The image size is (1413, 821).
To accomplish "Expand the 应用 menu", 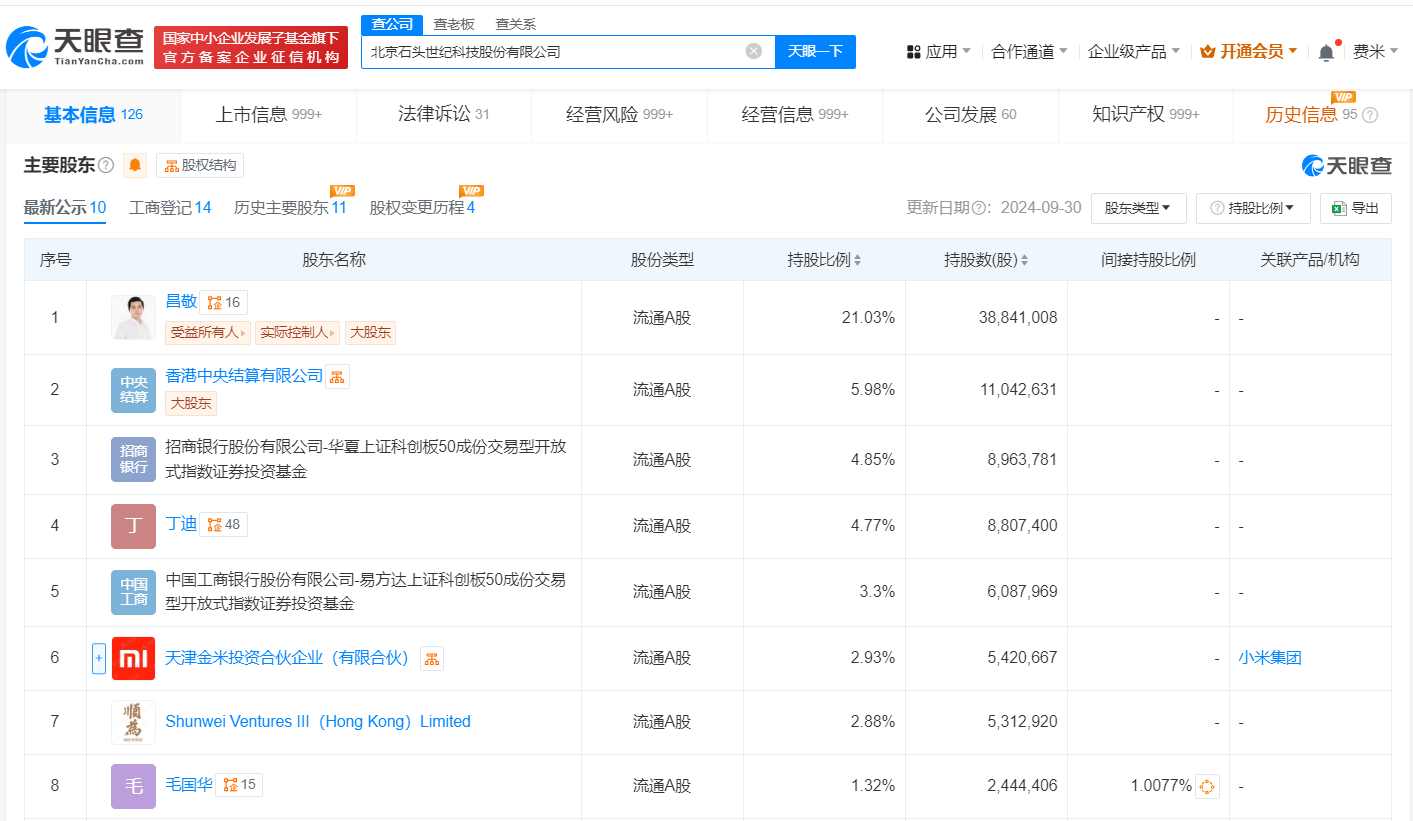I will (938, 52).
